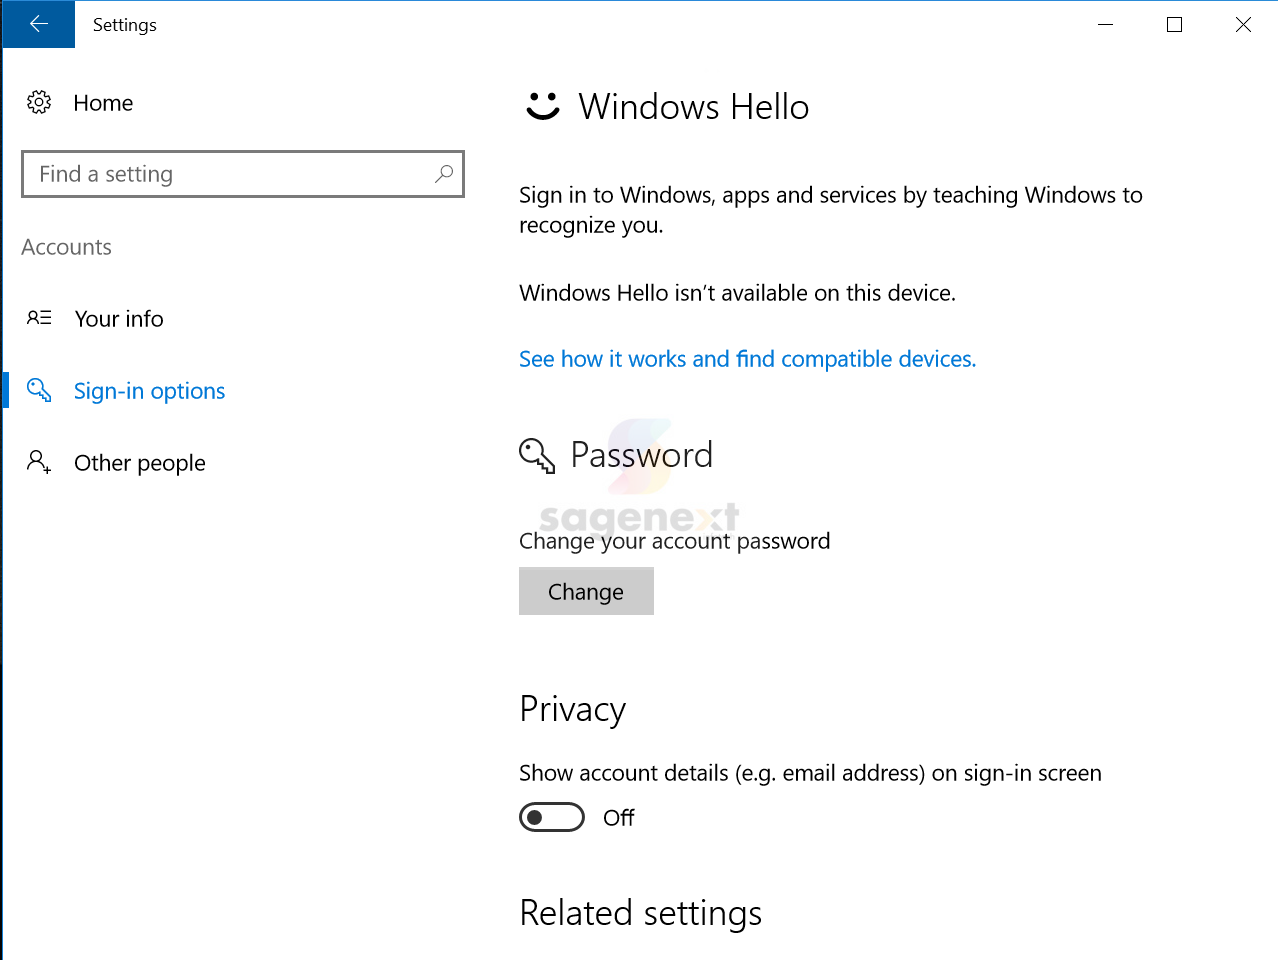The width and height of the screenshot is (1278, 960).
Task: Click the Other people icon
Action: click(x=38, y=461)
